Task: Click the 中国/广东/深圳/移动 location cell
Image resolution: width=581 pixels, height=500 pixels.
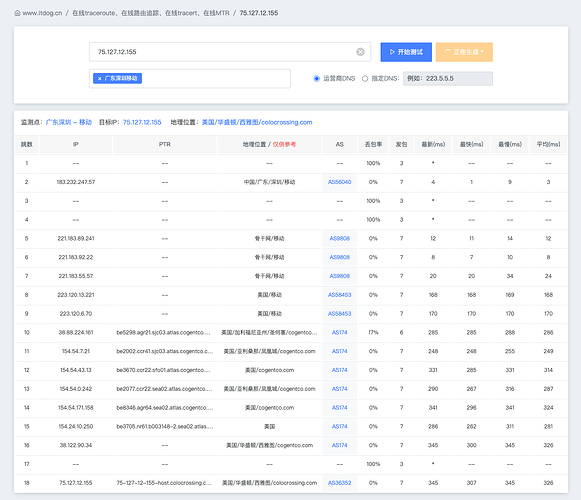Action: coord(269,182)
